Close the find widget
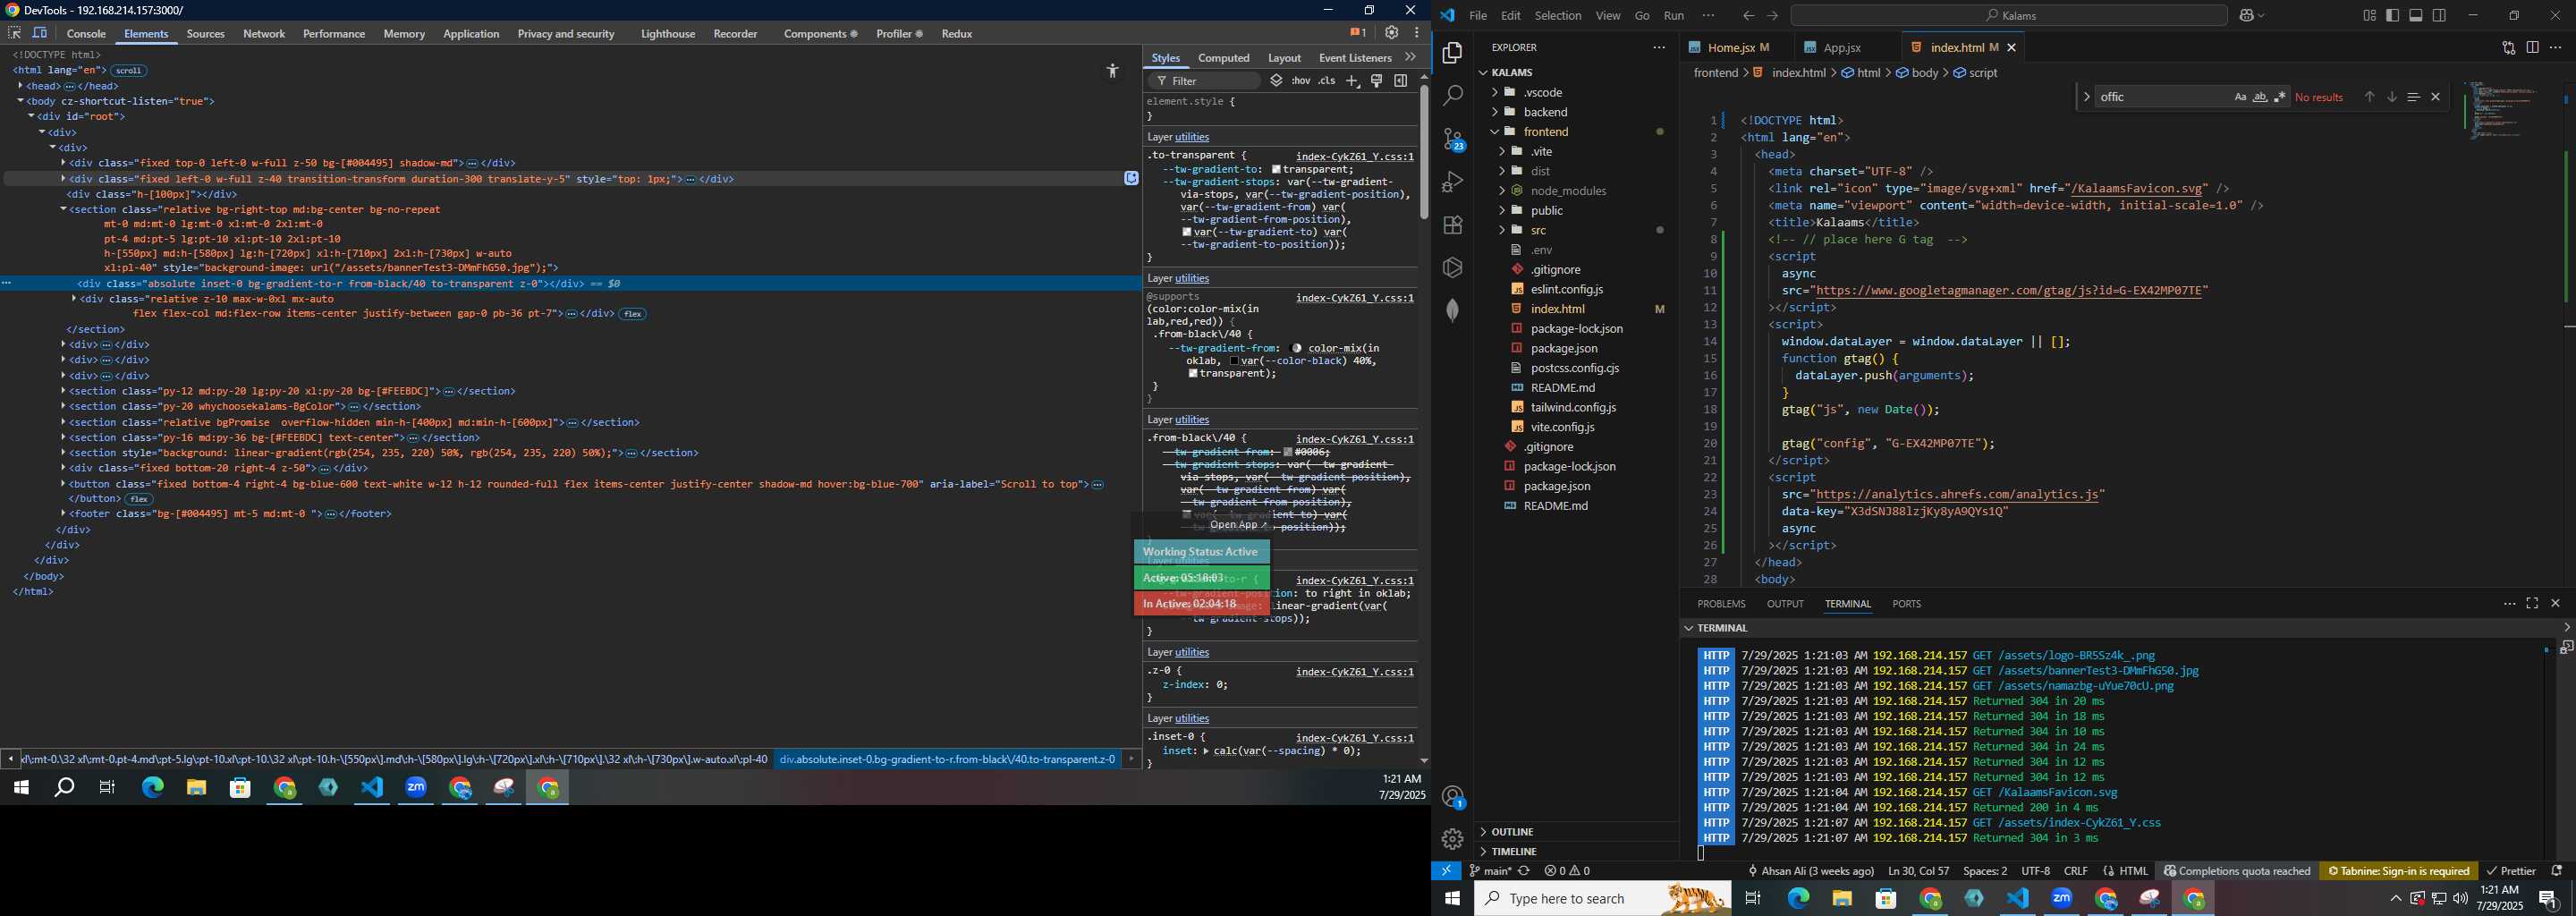 point(2436,97)
